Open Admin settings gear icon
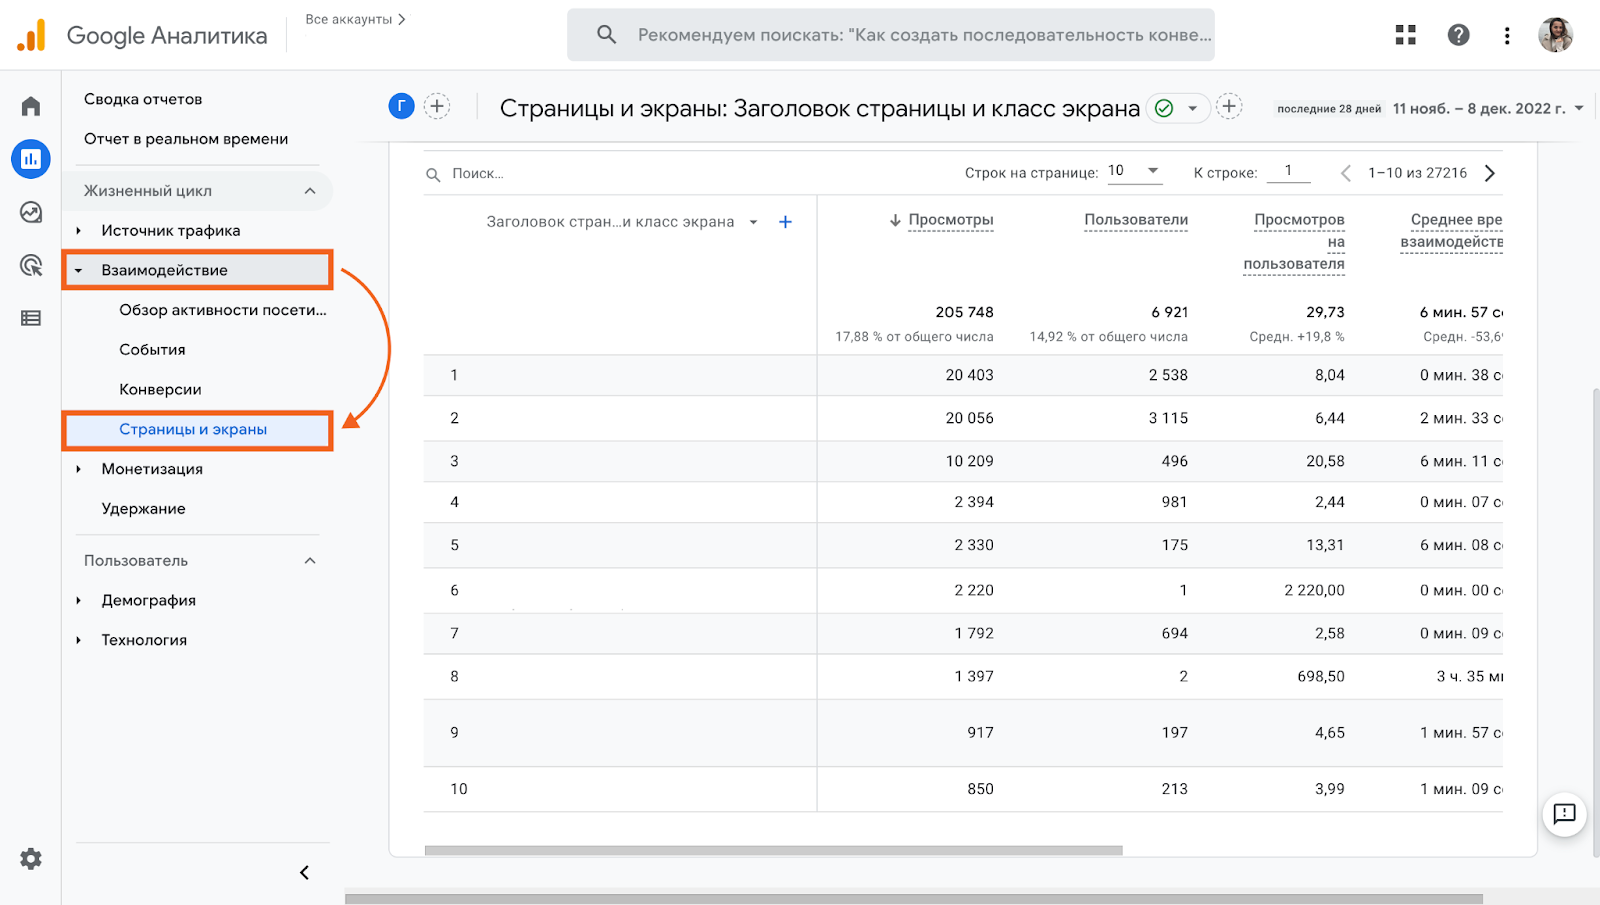The width and height of the screenshot is (1600, 905). click(x=31, y=858)
